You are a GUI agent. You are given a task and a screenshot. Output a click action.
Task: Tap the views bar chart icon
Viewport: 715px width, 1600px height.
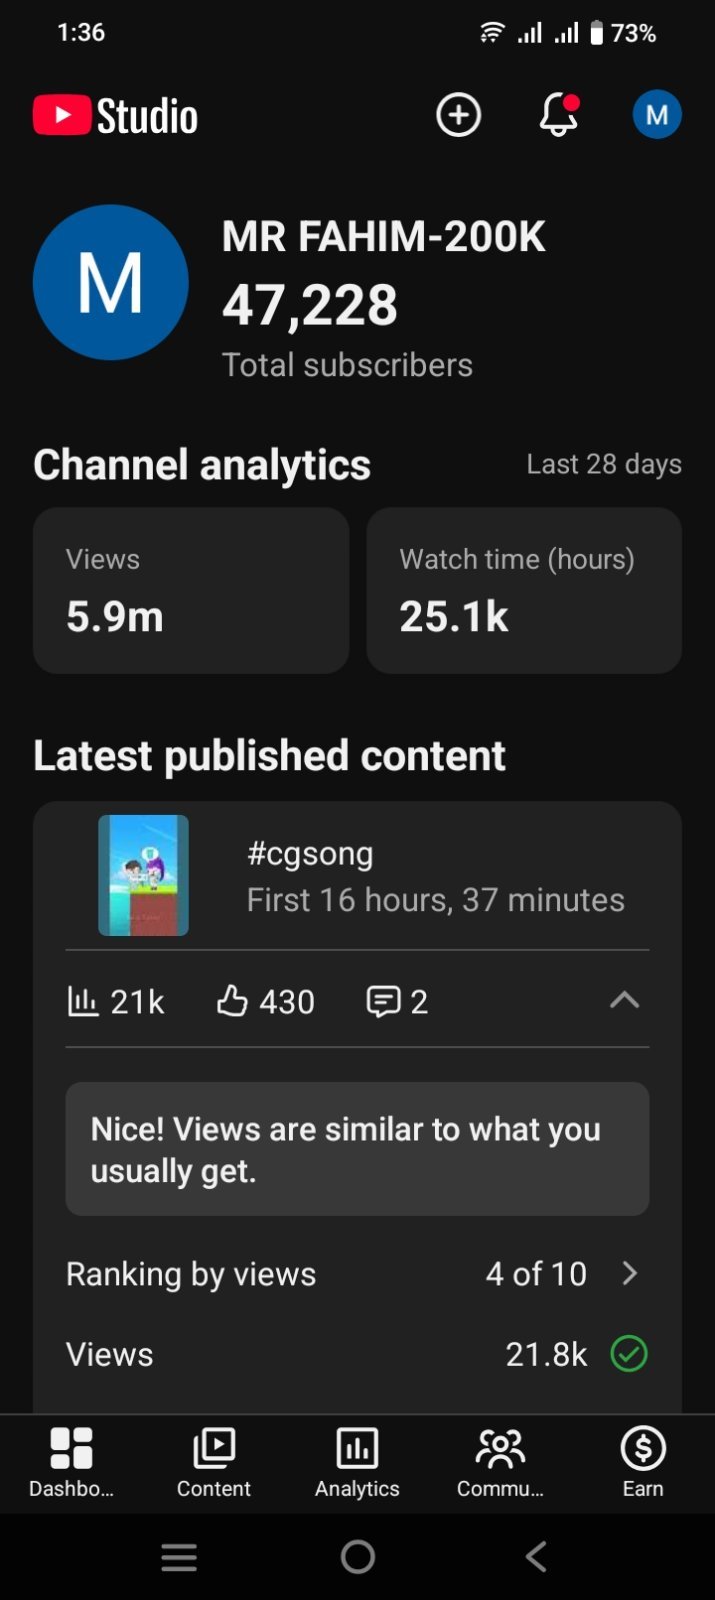click(82, 1000)
